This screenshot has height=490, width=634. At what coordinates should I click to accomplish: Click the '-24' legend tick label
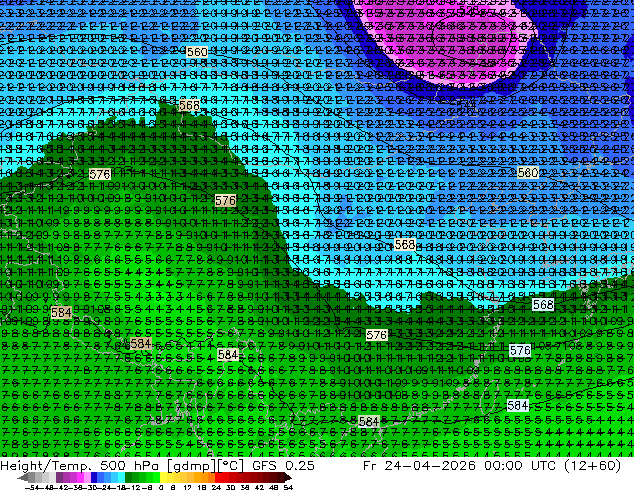(106, 487)
